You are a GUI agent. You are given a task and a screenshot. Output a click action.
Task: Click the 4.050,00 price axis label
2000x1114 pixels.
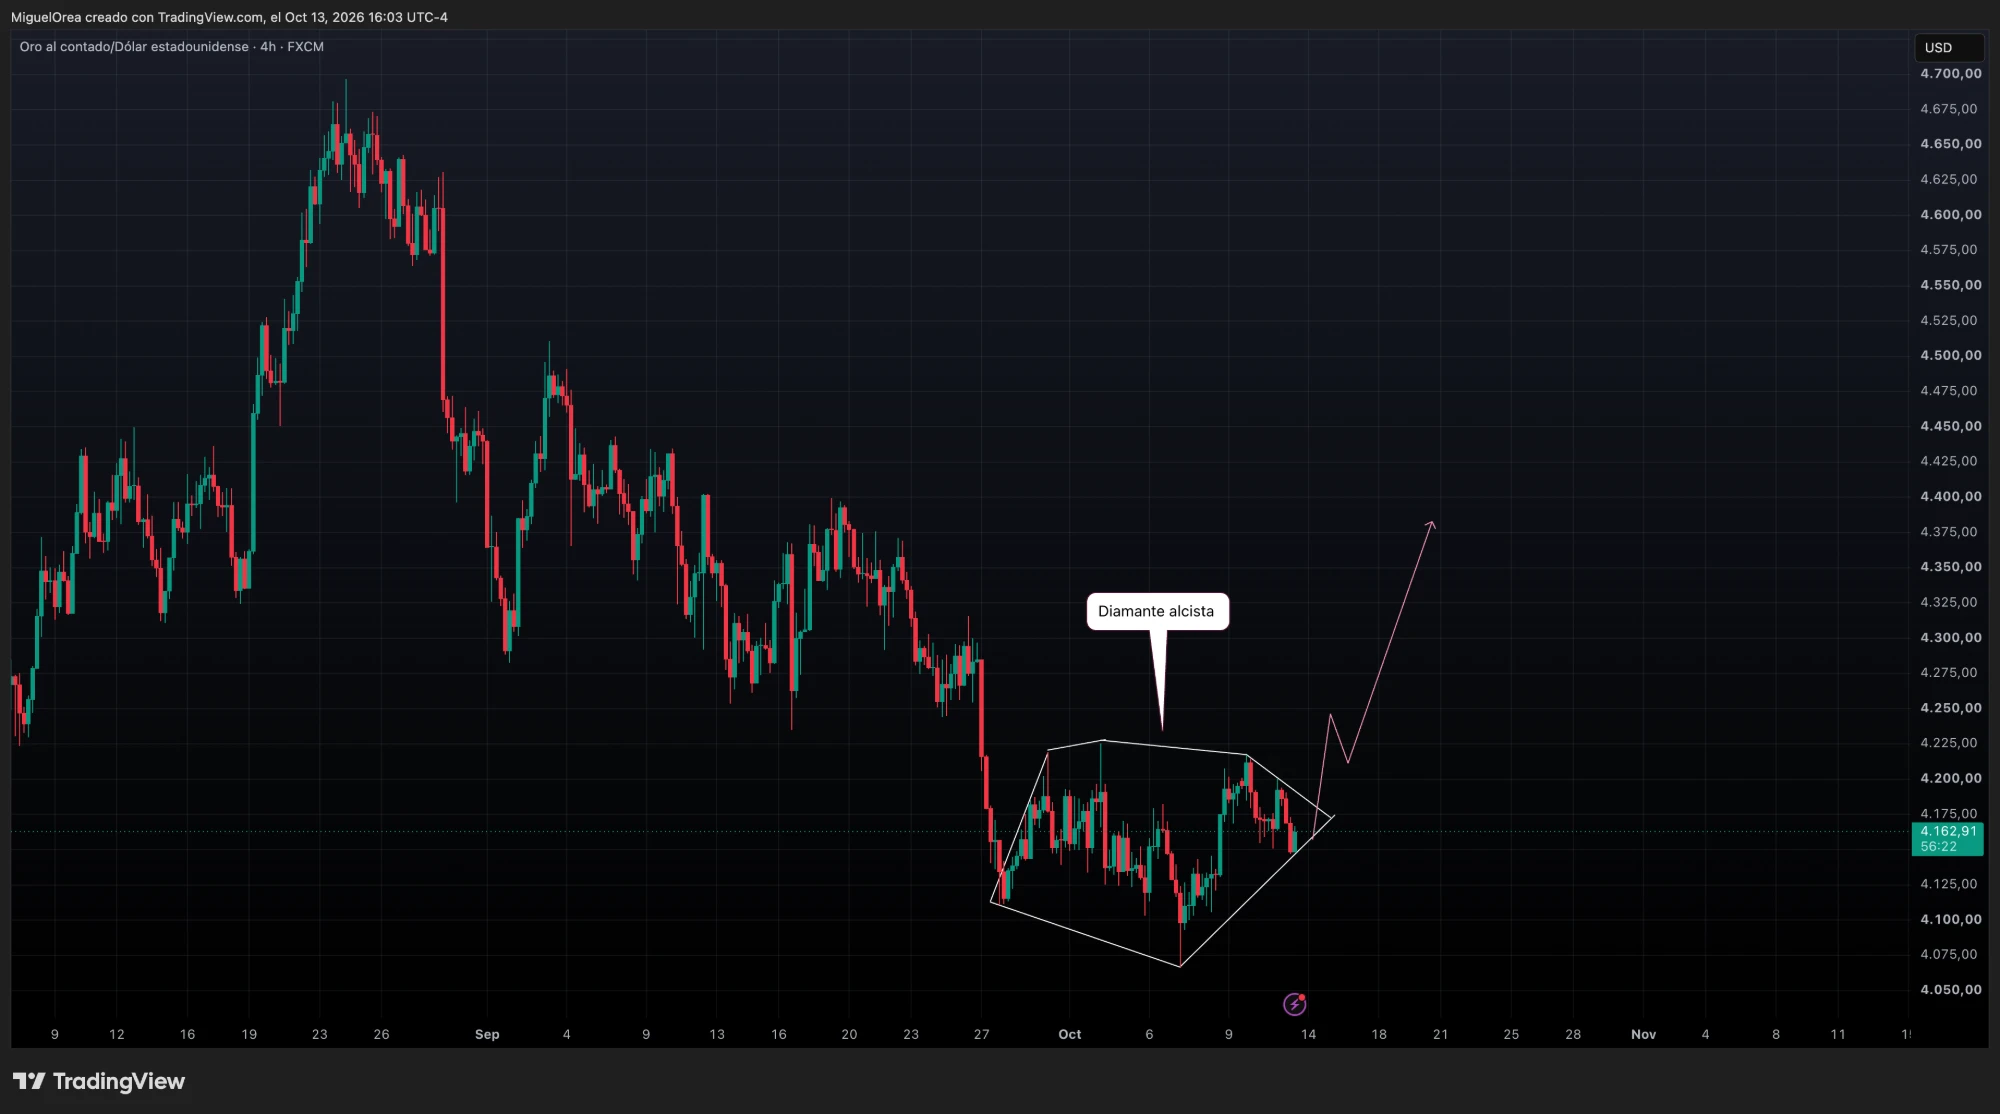click(1950, 989)
